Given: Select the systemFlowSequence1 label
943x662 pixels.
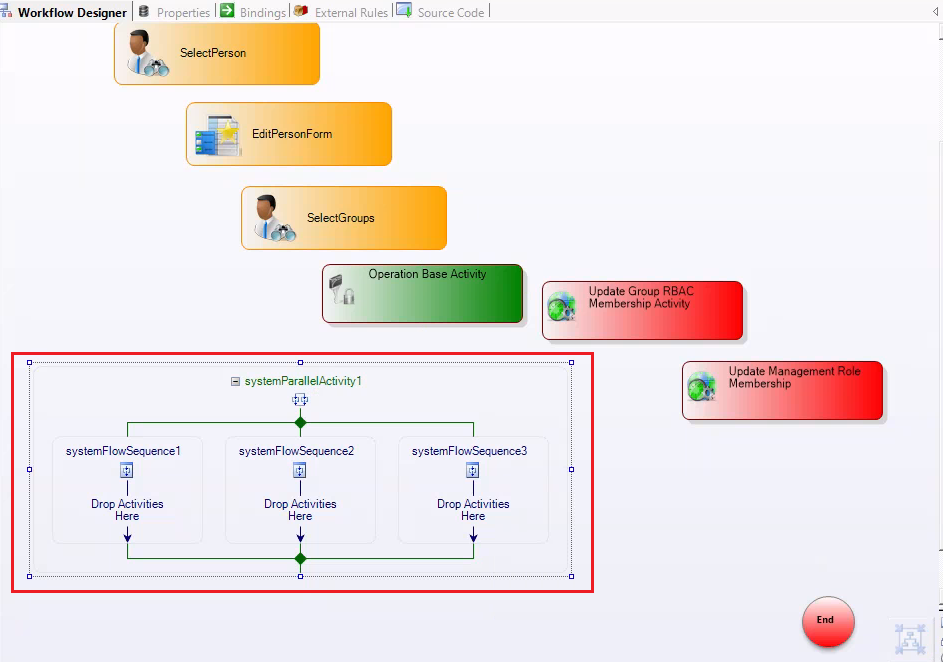Looking at the screenshot, I should click(x=123, y=451).
